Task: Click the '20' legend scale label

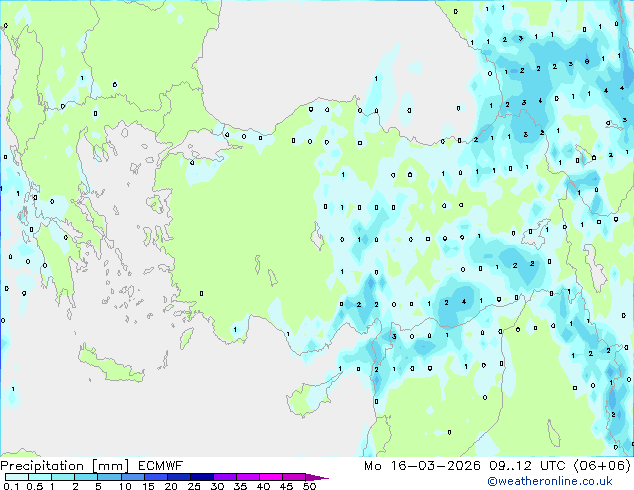Action: [171, 486]
